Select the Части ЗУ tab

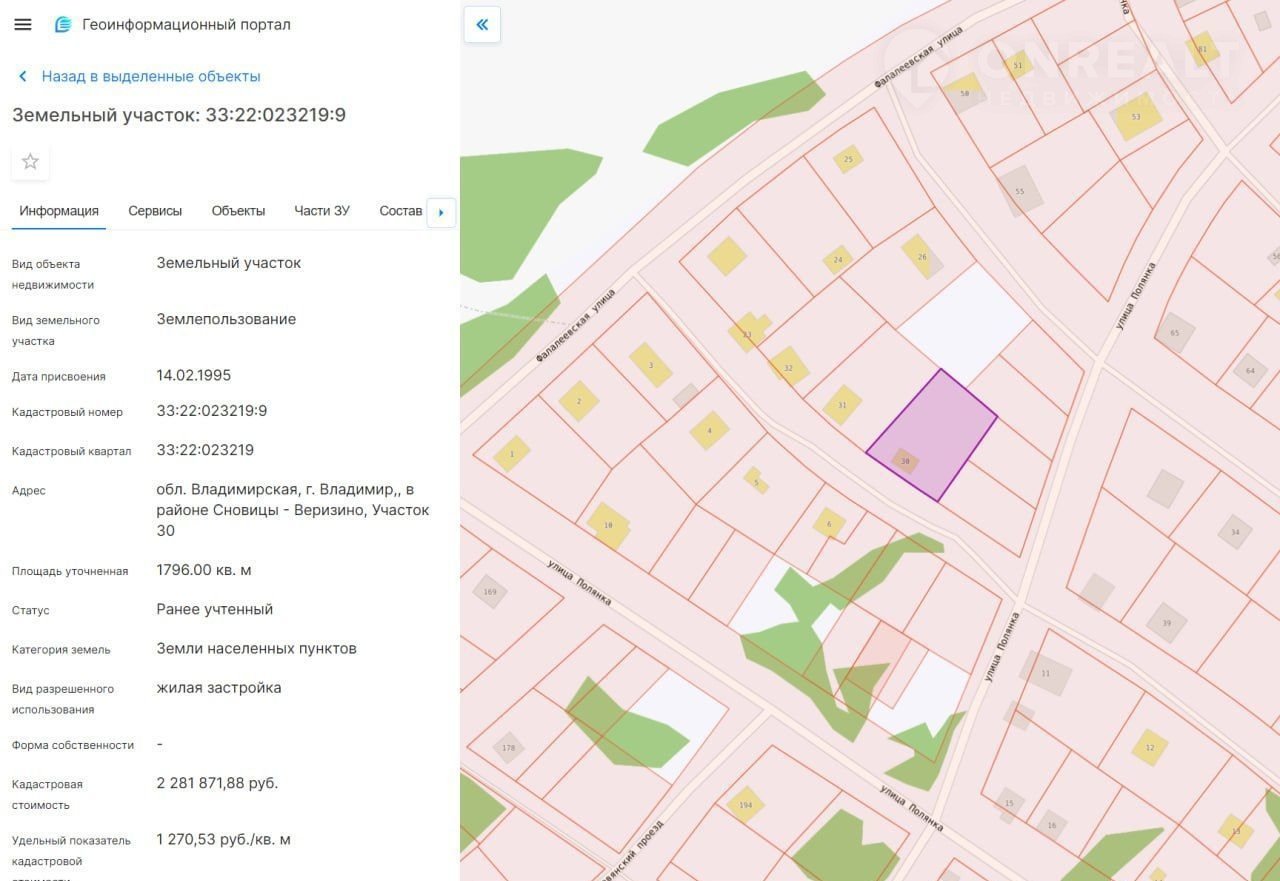click(322, 211)
